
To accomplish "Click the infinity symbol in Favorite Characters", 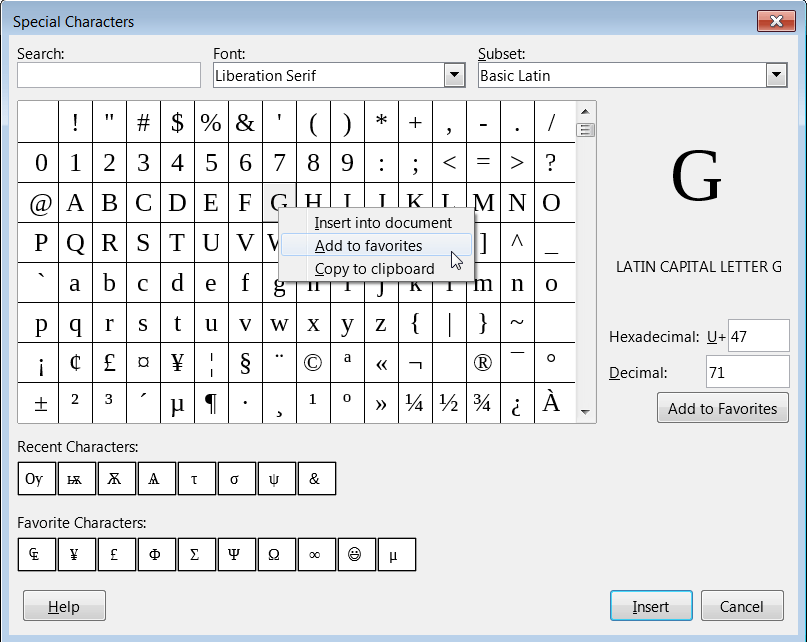I will pyautogui.click(x=316, y=554).
